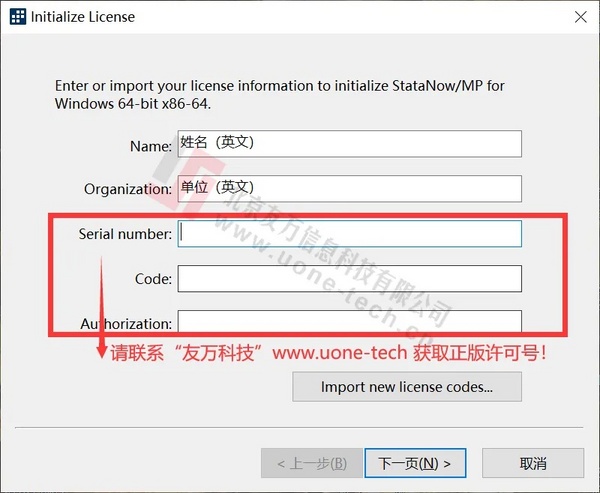
Task: Click the disabled 上一步(B) back button
Action: 312,463
